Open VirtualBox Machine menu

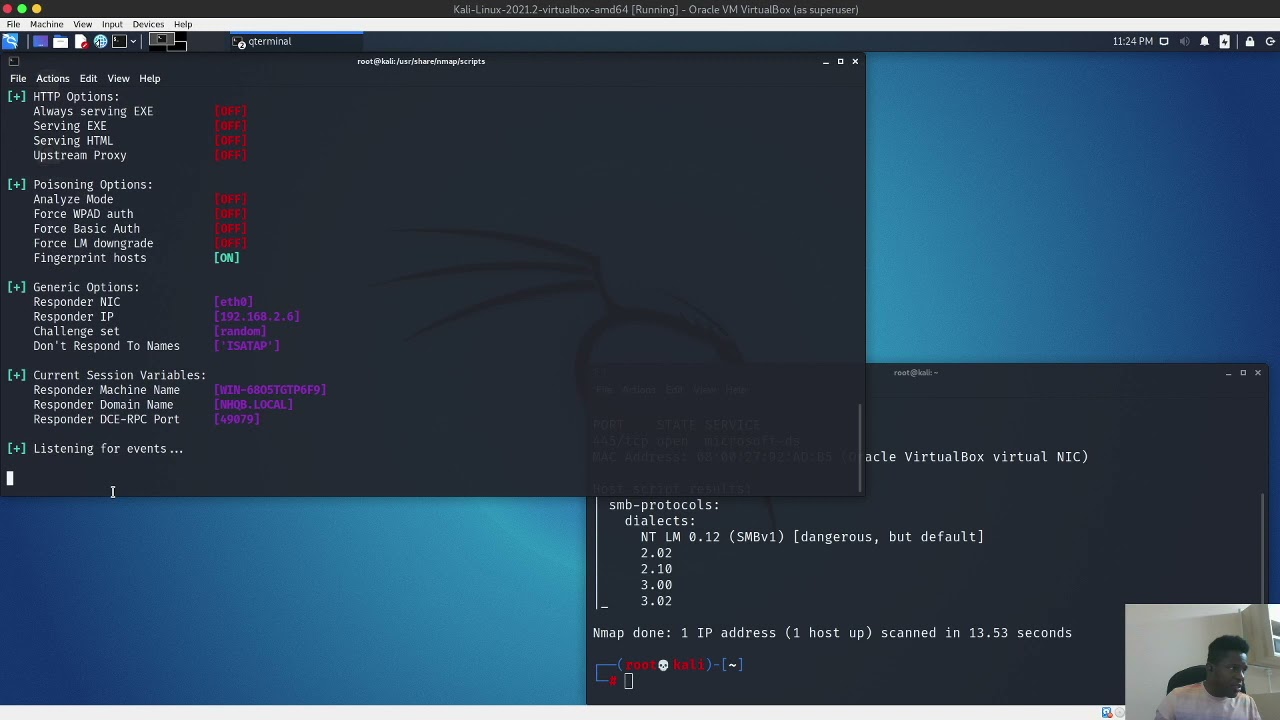[x=46, y=24]
